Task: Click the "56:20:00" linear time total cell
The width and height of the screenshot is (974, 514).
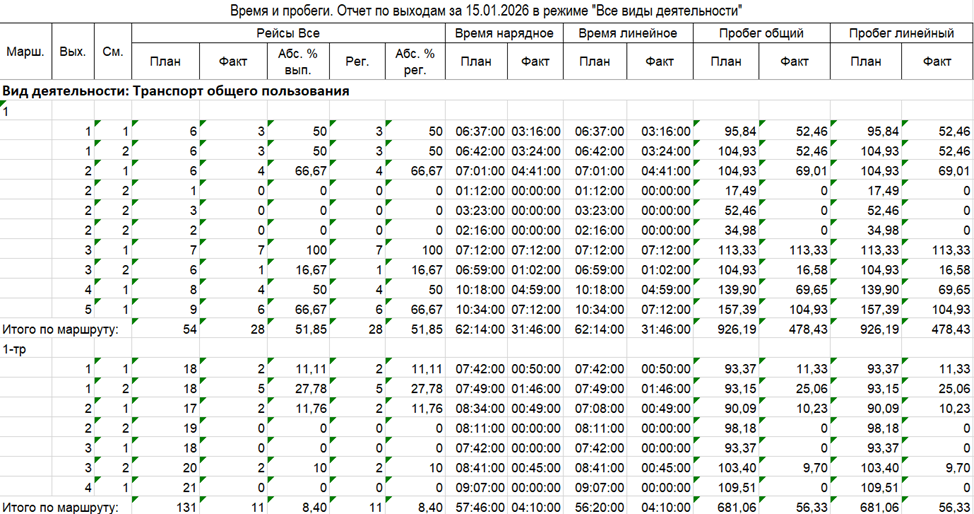Action: (597, 507)
